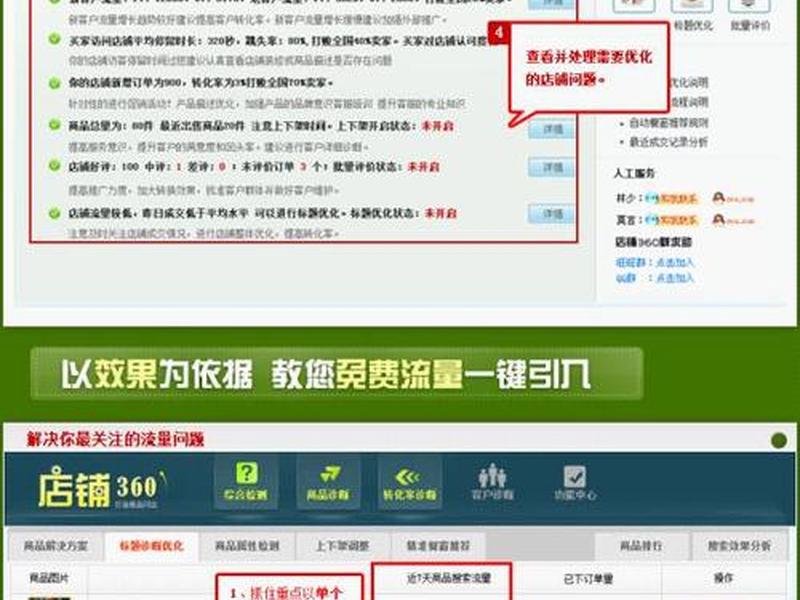
Task: Click the red 未开启 status in 批量评价 row
Action: tap(423, 167)
